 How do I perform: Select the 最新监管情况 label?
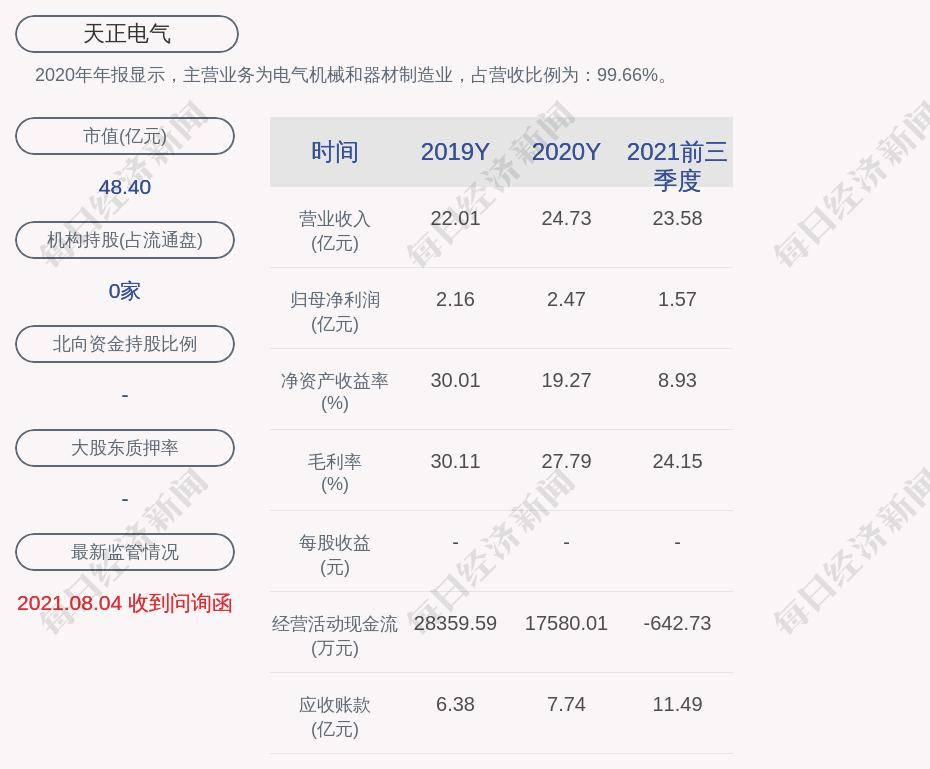pos(125,552)
